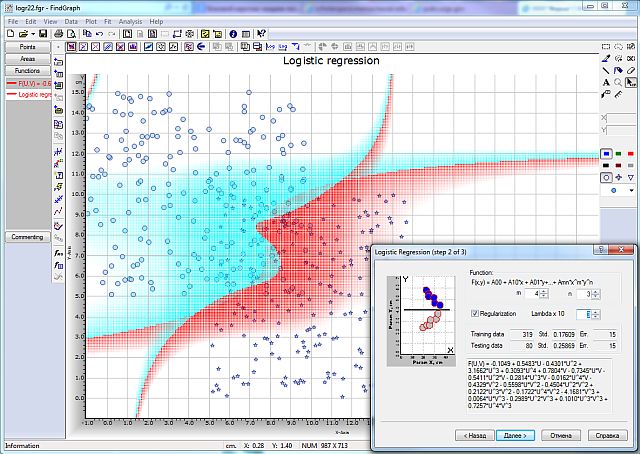Click the 'Далее >' next button
The image size is (640, 454).
[516, 435]
